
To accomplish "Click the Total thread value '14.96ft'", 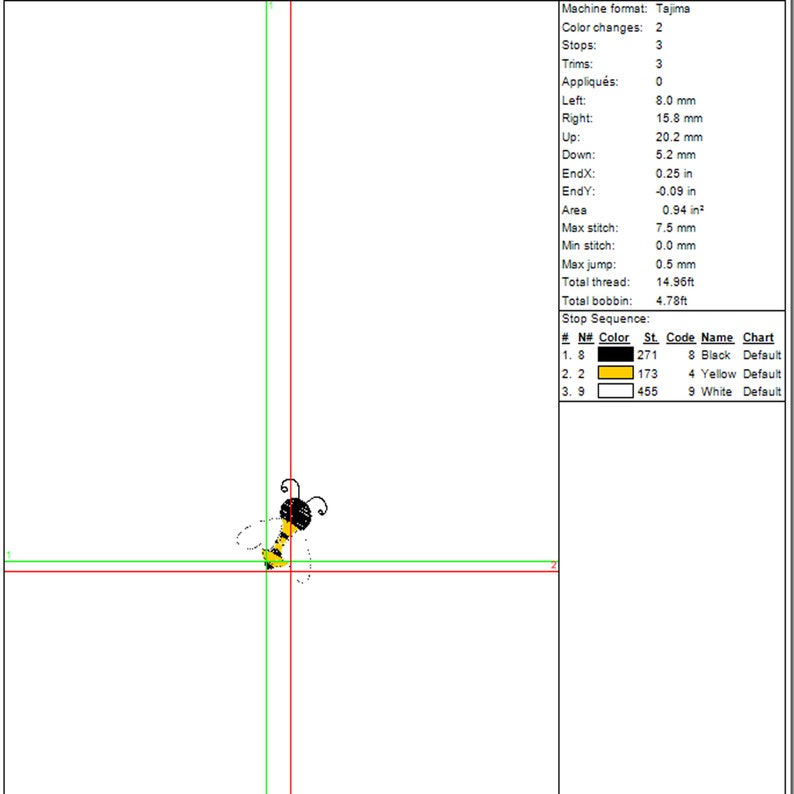I will point(675,282).
